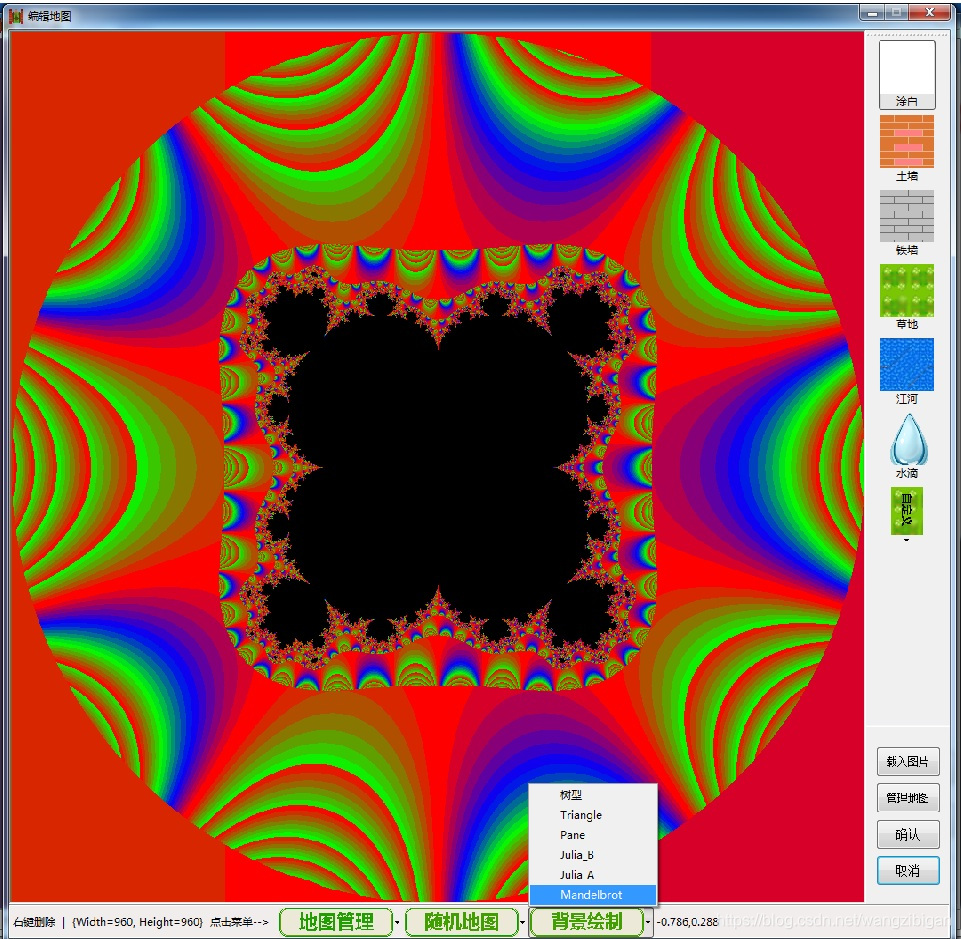Choose Mandelbrot from the background menu
This screenshot has width=961, height=939.
(593, 895)
